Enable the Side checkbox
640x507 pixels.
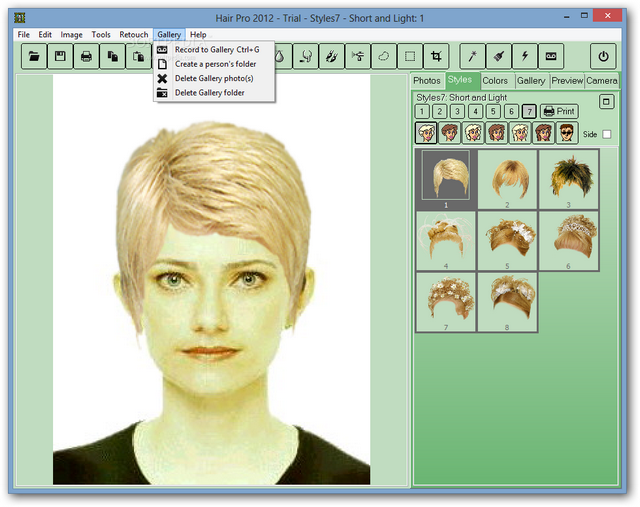606,134
